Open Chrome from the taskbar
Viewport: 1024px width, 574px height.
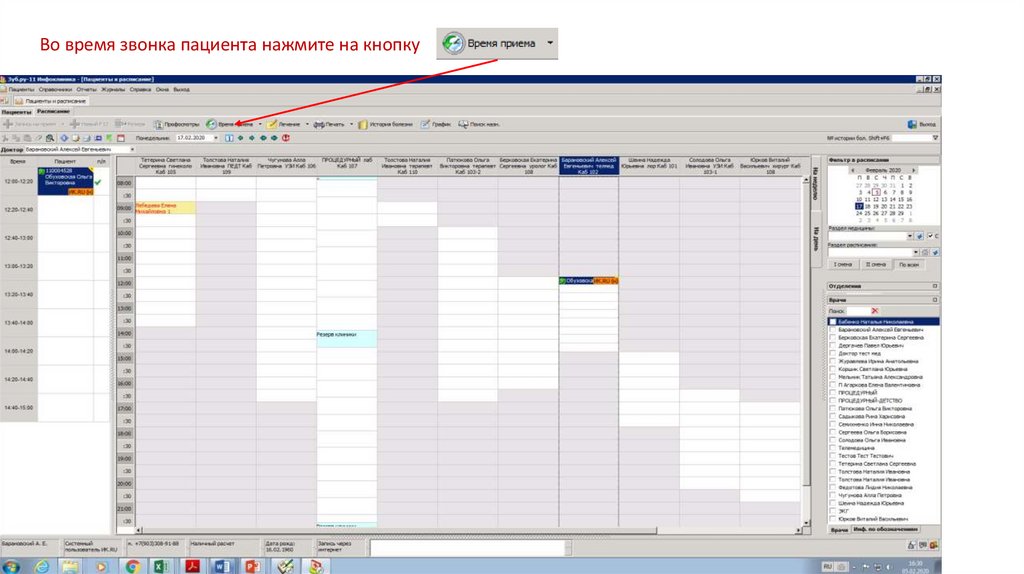133,566
